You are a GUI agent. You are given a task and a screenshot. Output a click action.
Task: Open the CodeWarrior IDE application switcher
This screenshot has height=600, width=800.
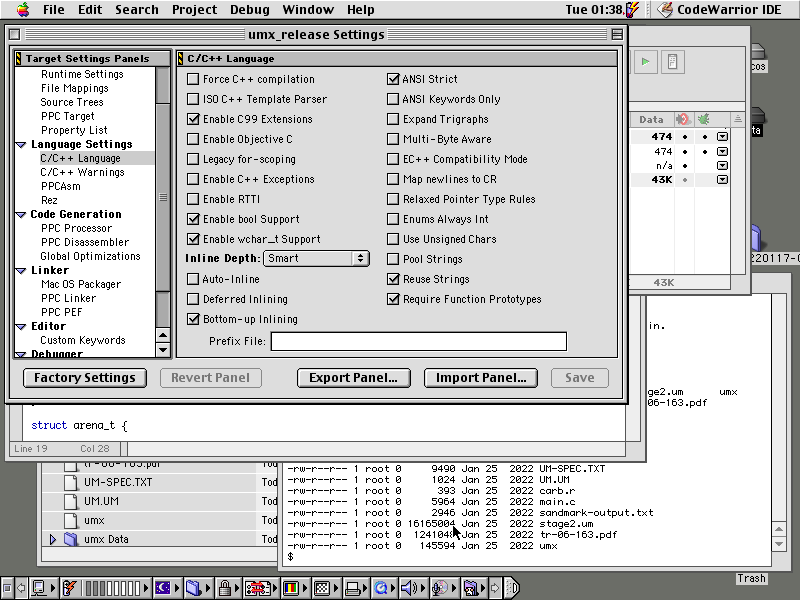click(x=719, y=9)
